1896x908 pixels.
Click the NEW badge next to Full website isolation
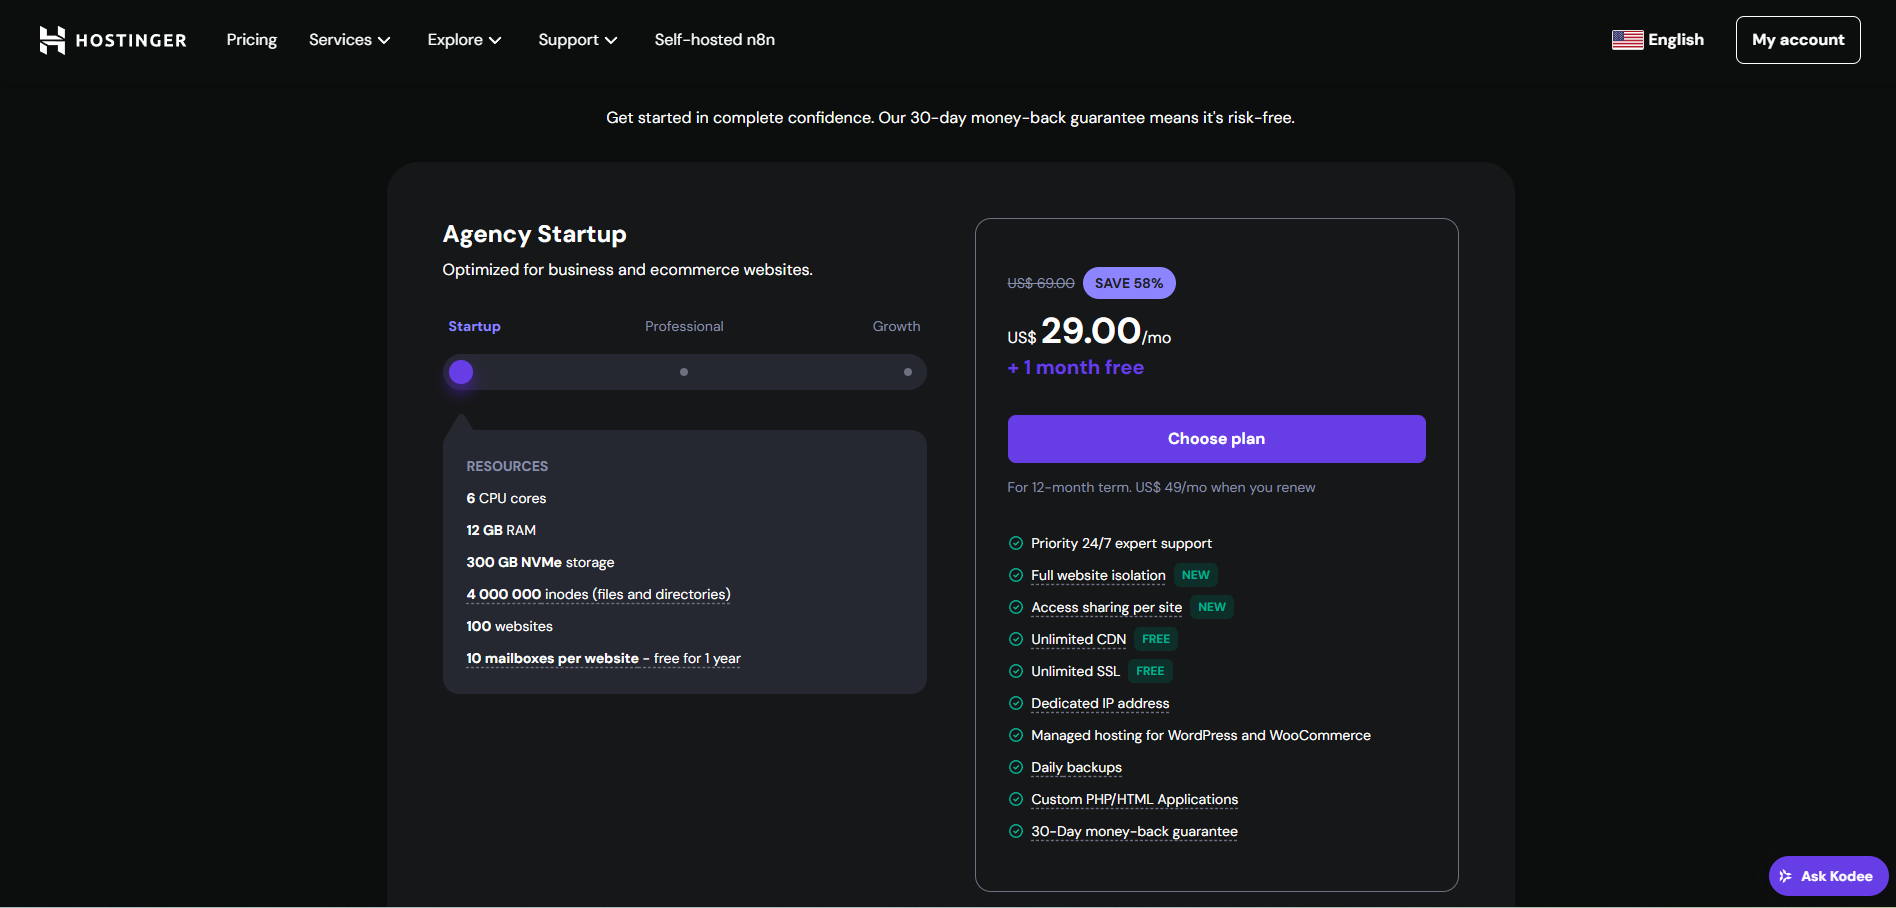pos(1195,575)
